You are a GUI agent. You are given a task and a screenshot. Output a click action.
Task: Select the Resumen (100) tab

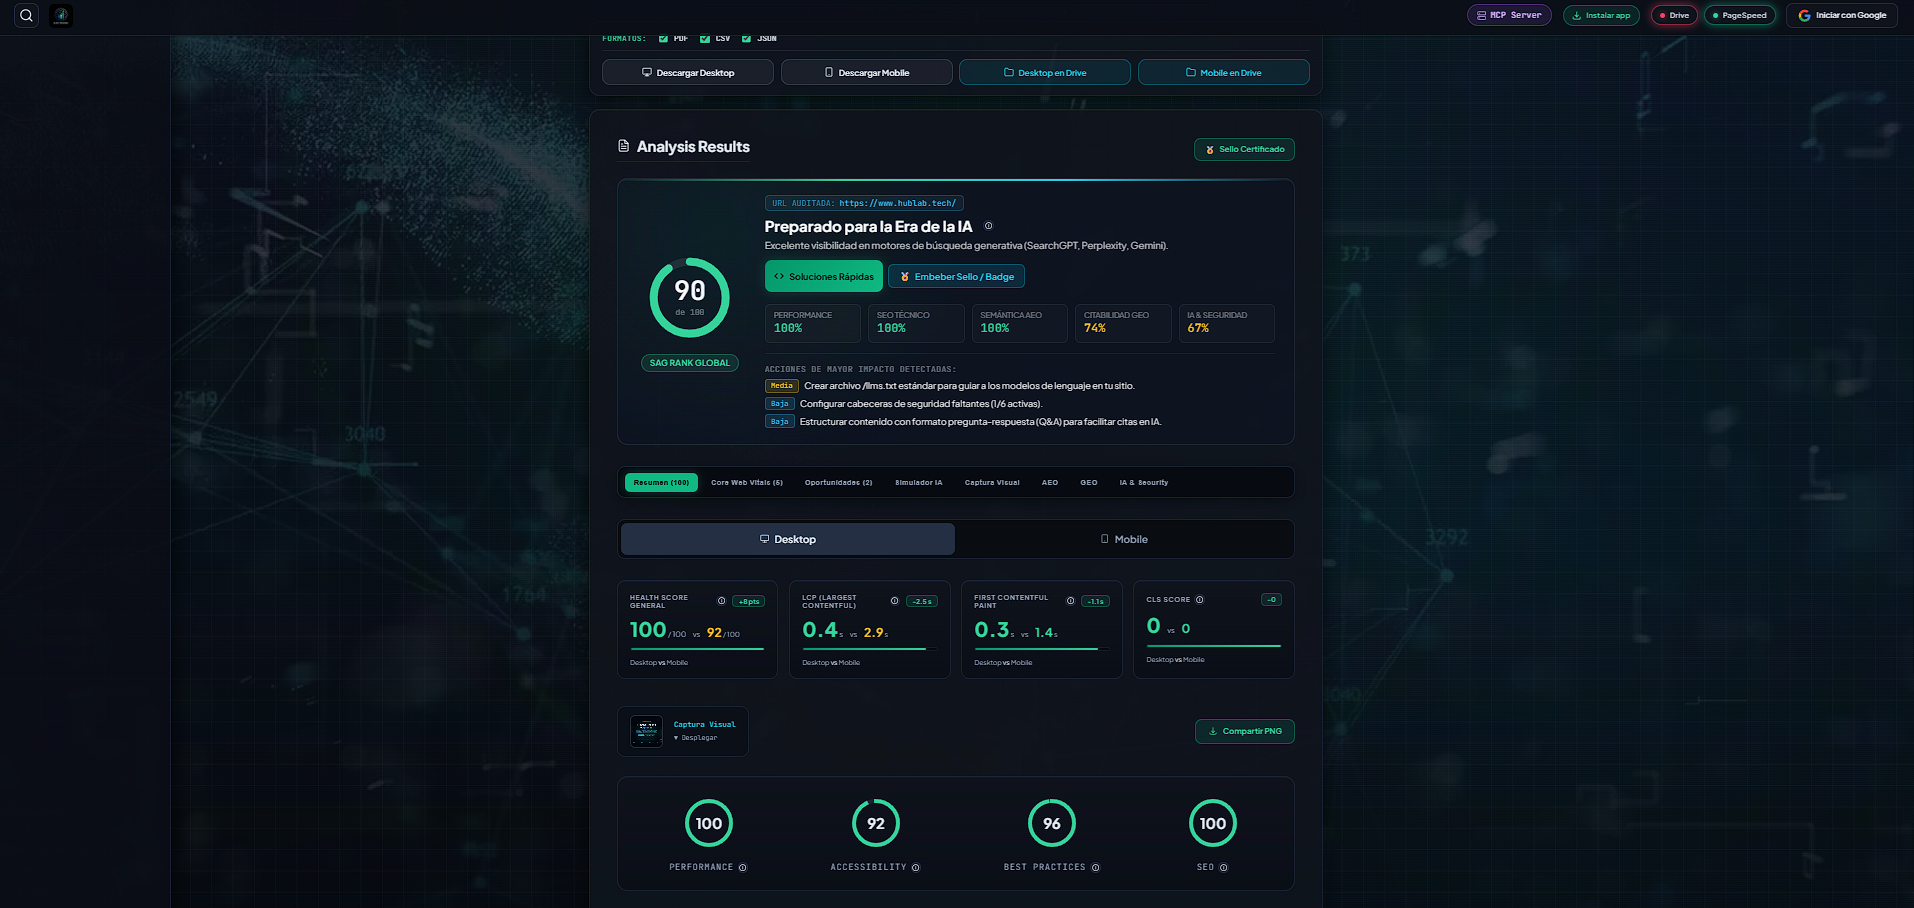point(661,483)
